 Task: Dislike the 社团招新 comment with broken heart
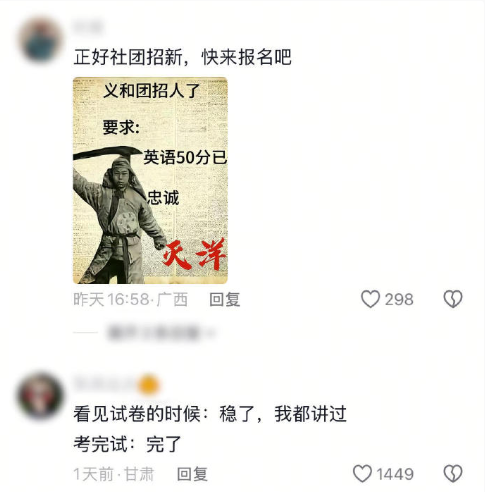click(x=453, y=299)
